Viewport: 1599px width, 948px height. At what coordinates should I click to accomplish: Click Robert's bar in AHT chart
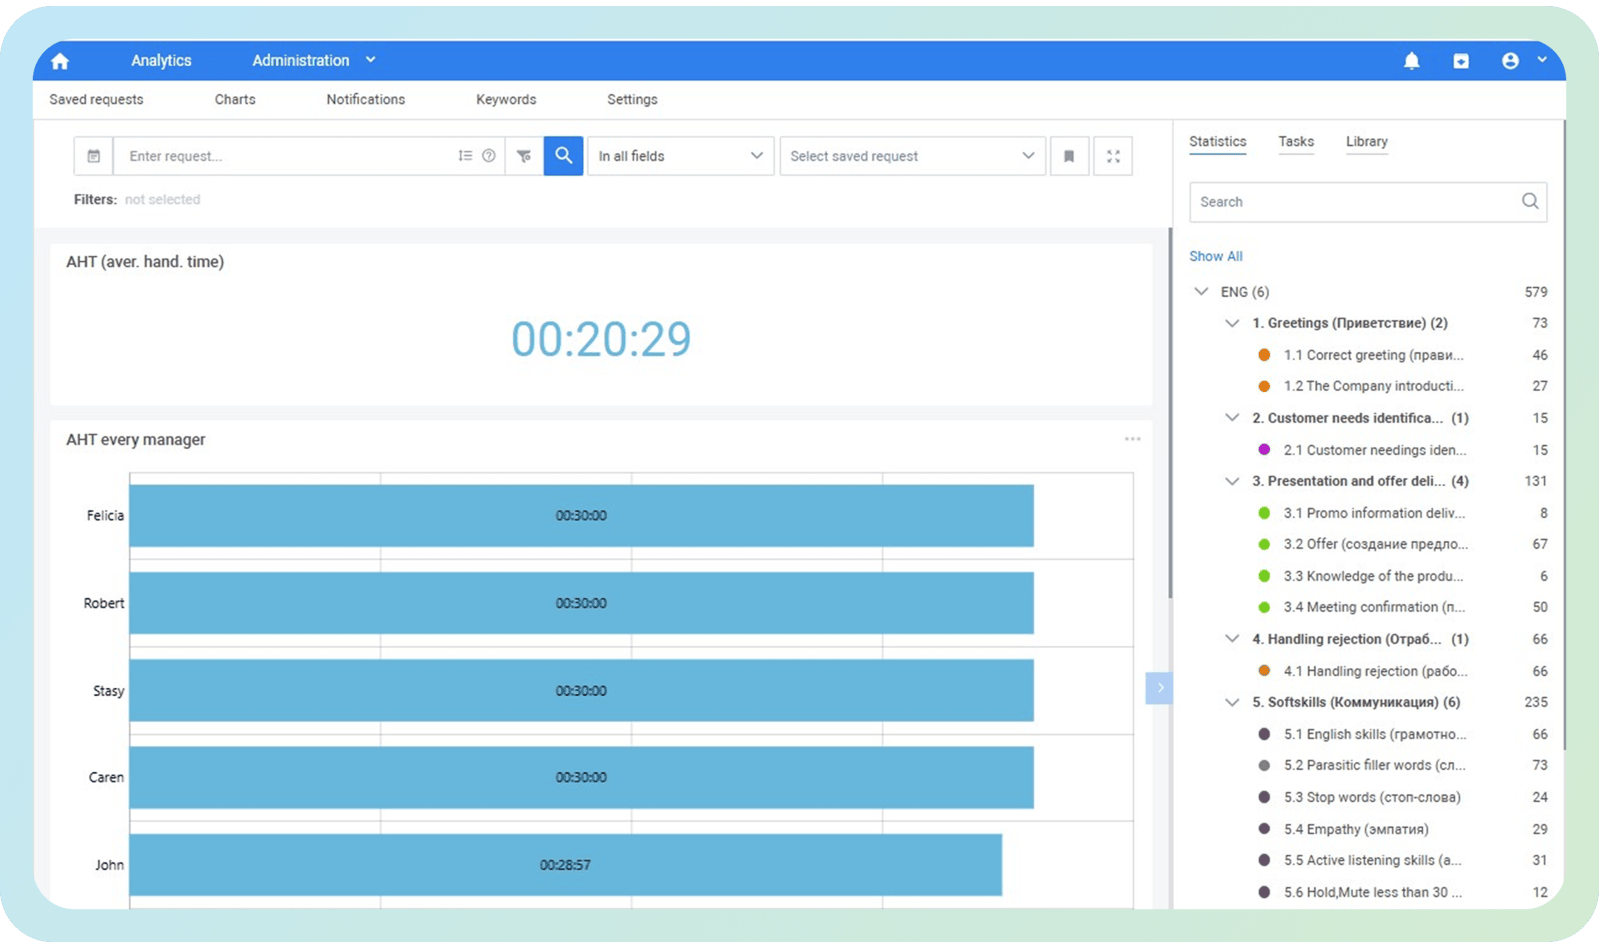point(581,603)
